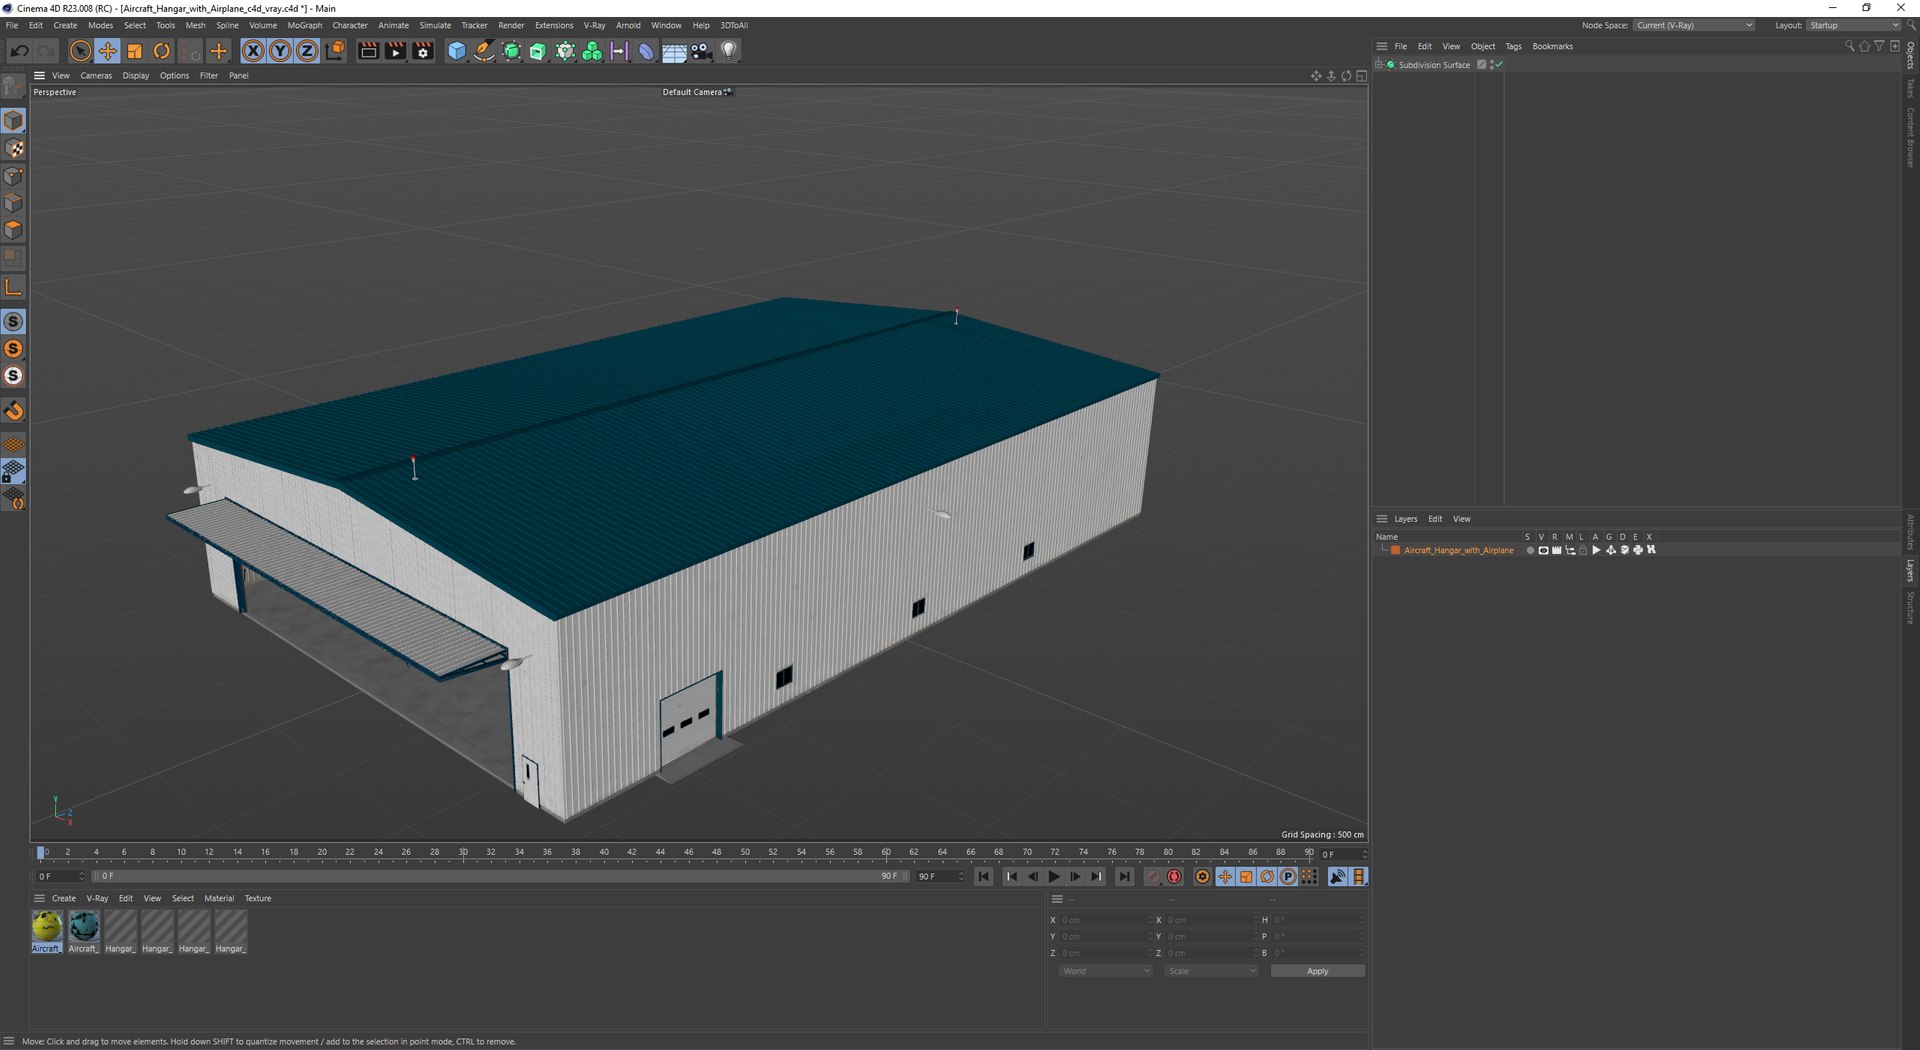This screenshot has height=1050, width=1920.
Task: Toggle layer animation play icon
Action: click(1596, 551)
